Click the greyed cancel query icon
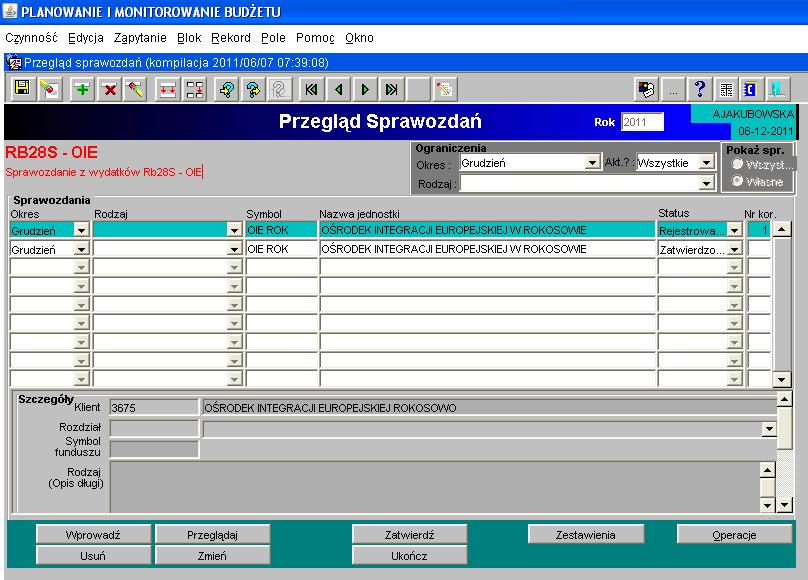Viewport: 808px width, 580px height. pos(280,89)
